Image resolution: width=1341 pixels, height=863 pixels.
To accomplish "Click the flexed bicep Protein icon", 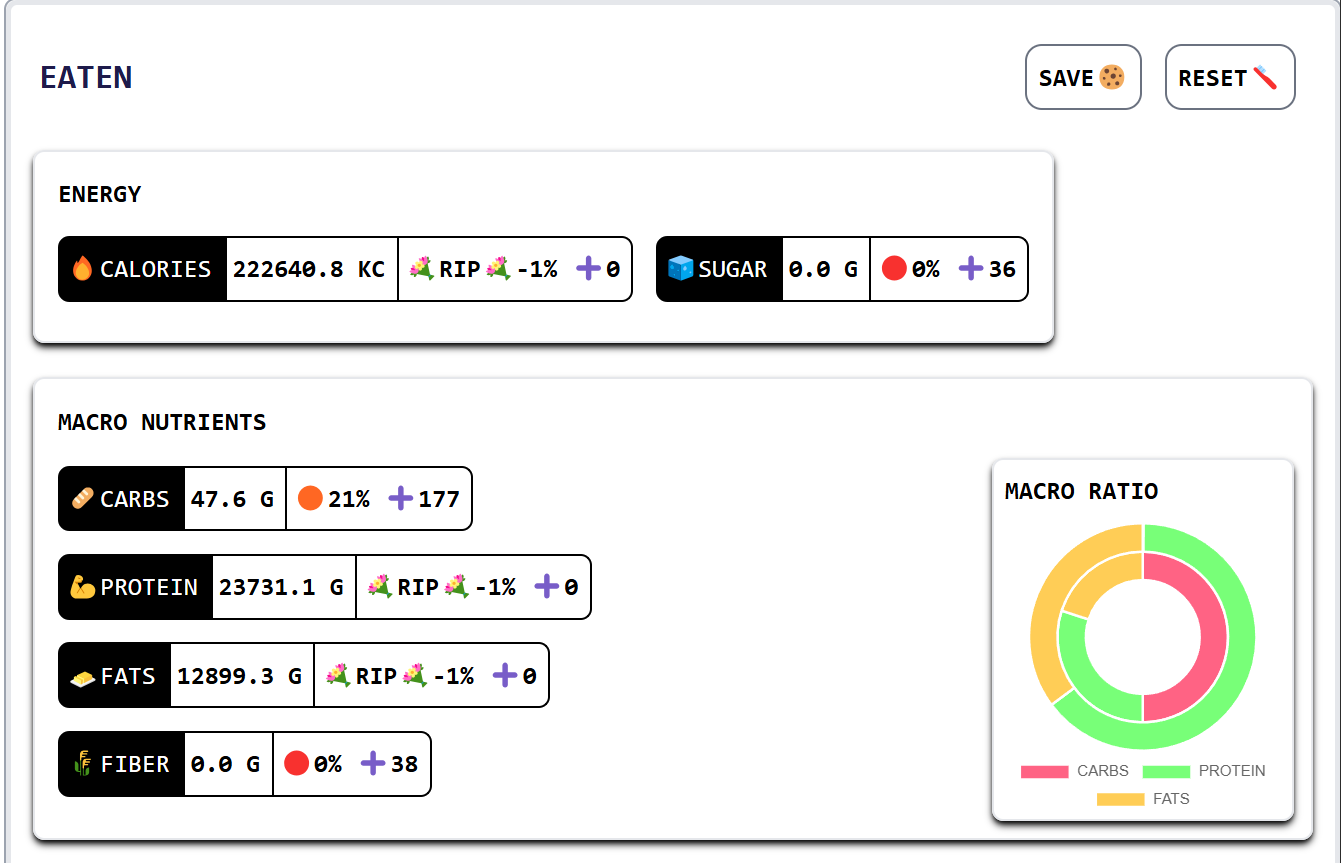I will coord(83,587).
